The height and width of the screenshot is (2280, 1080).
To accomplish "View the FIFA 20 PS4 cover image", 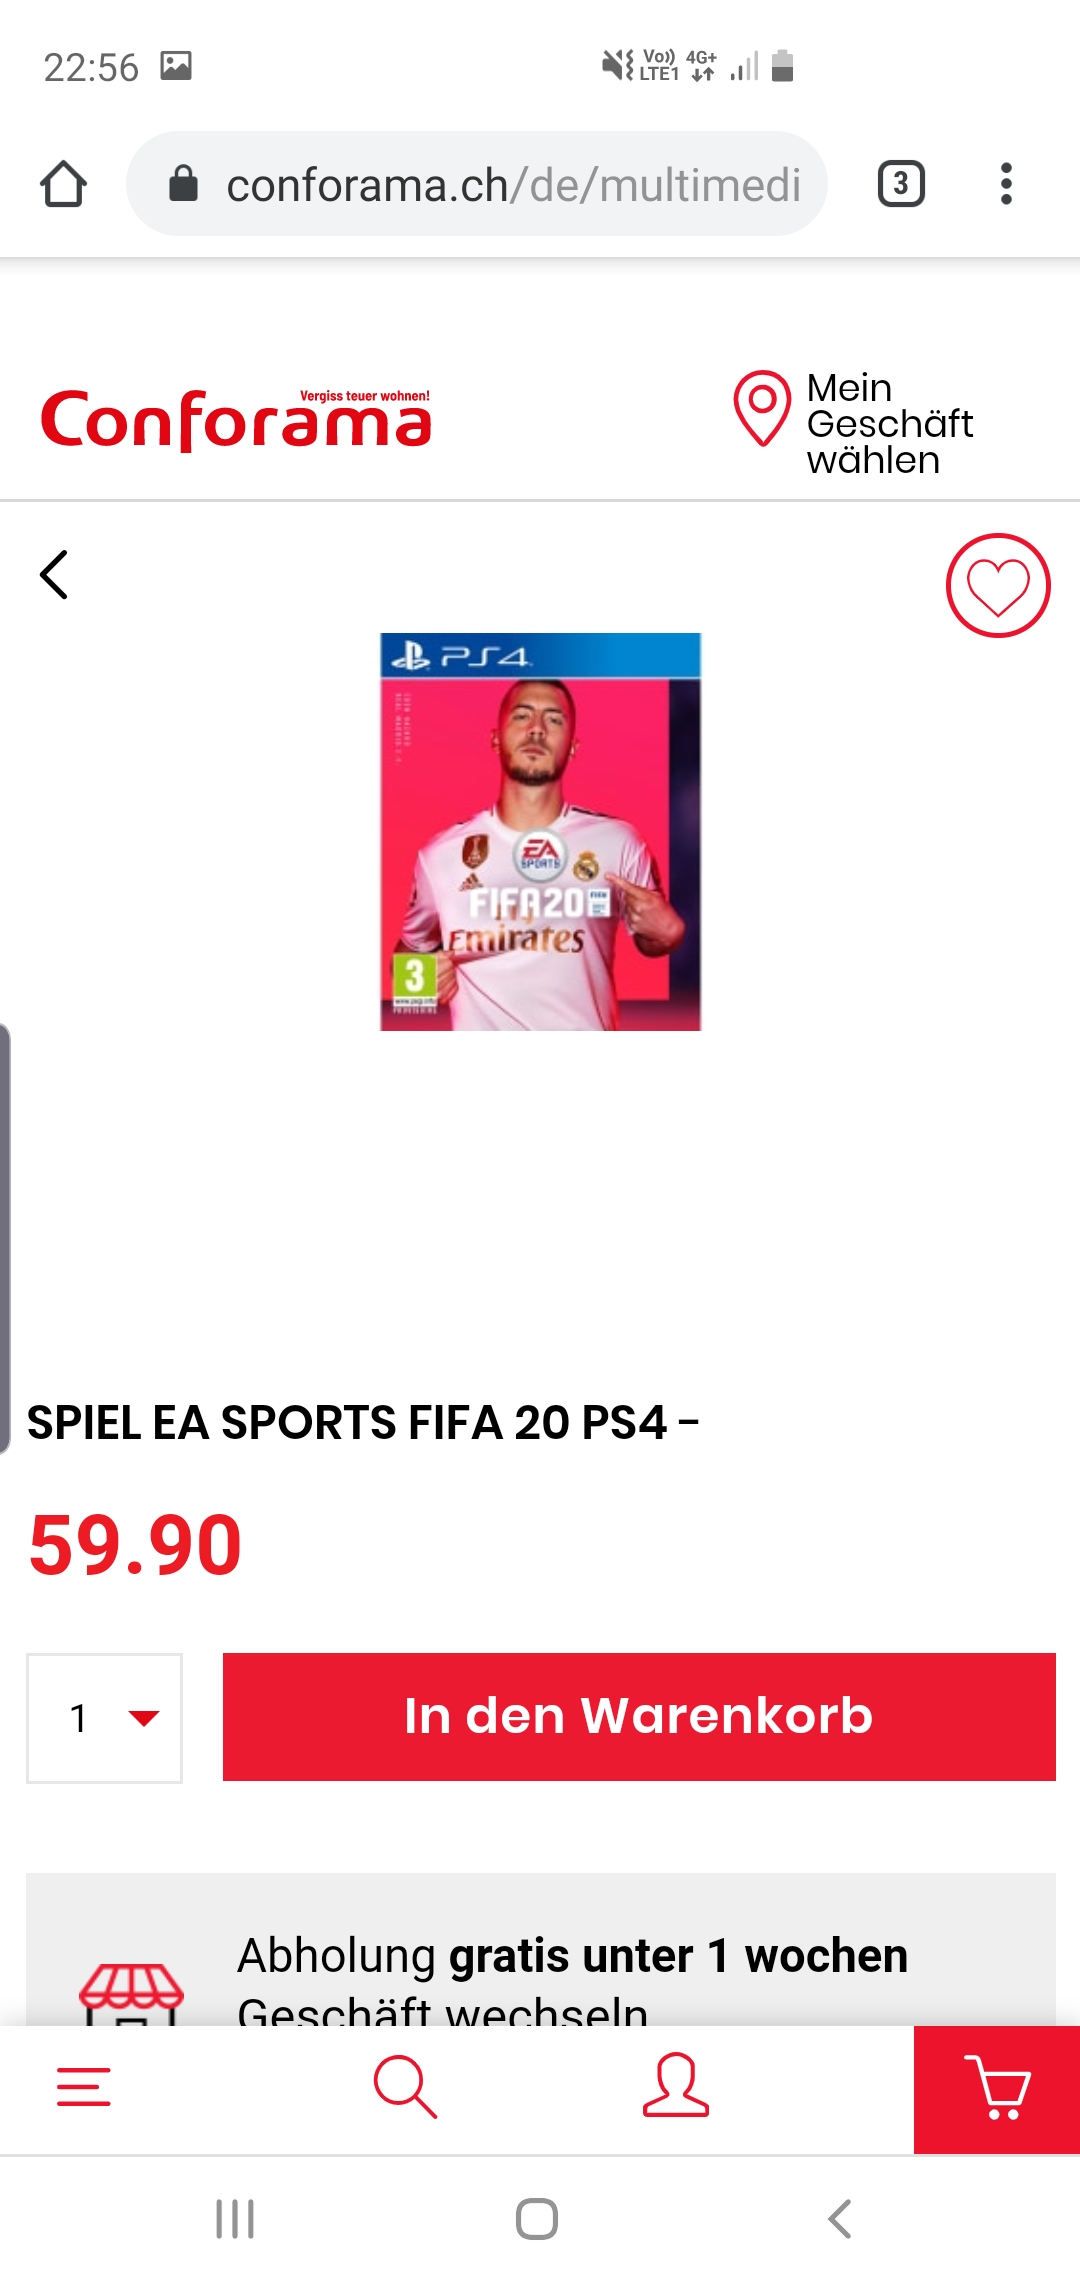I will pyautogui.click(x=540, y=832).
